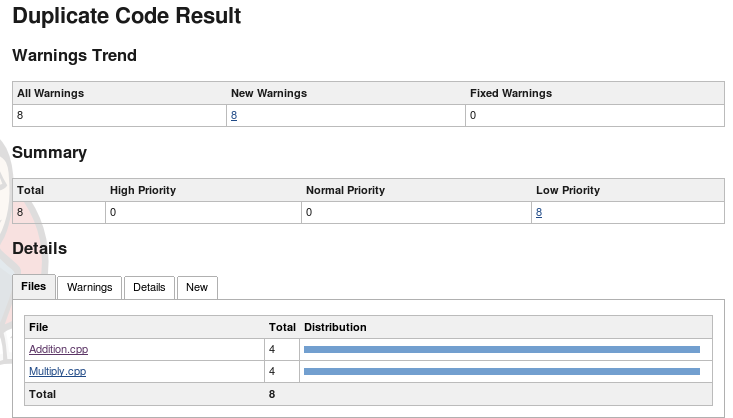Open the Low Priority count link
Screen dimensions: 733x418
(539, 212)
